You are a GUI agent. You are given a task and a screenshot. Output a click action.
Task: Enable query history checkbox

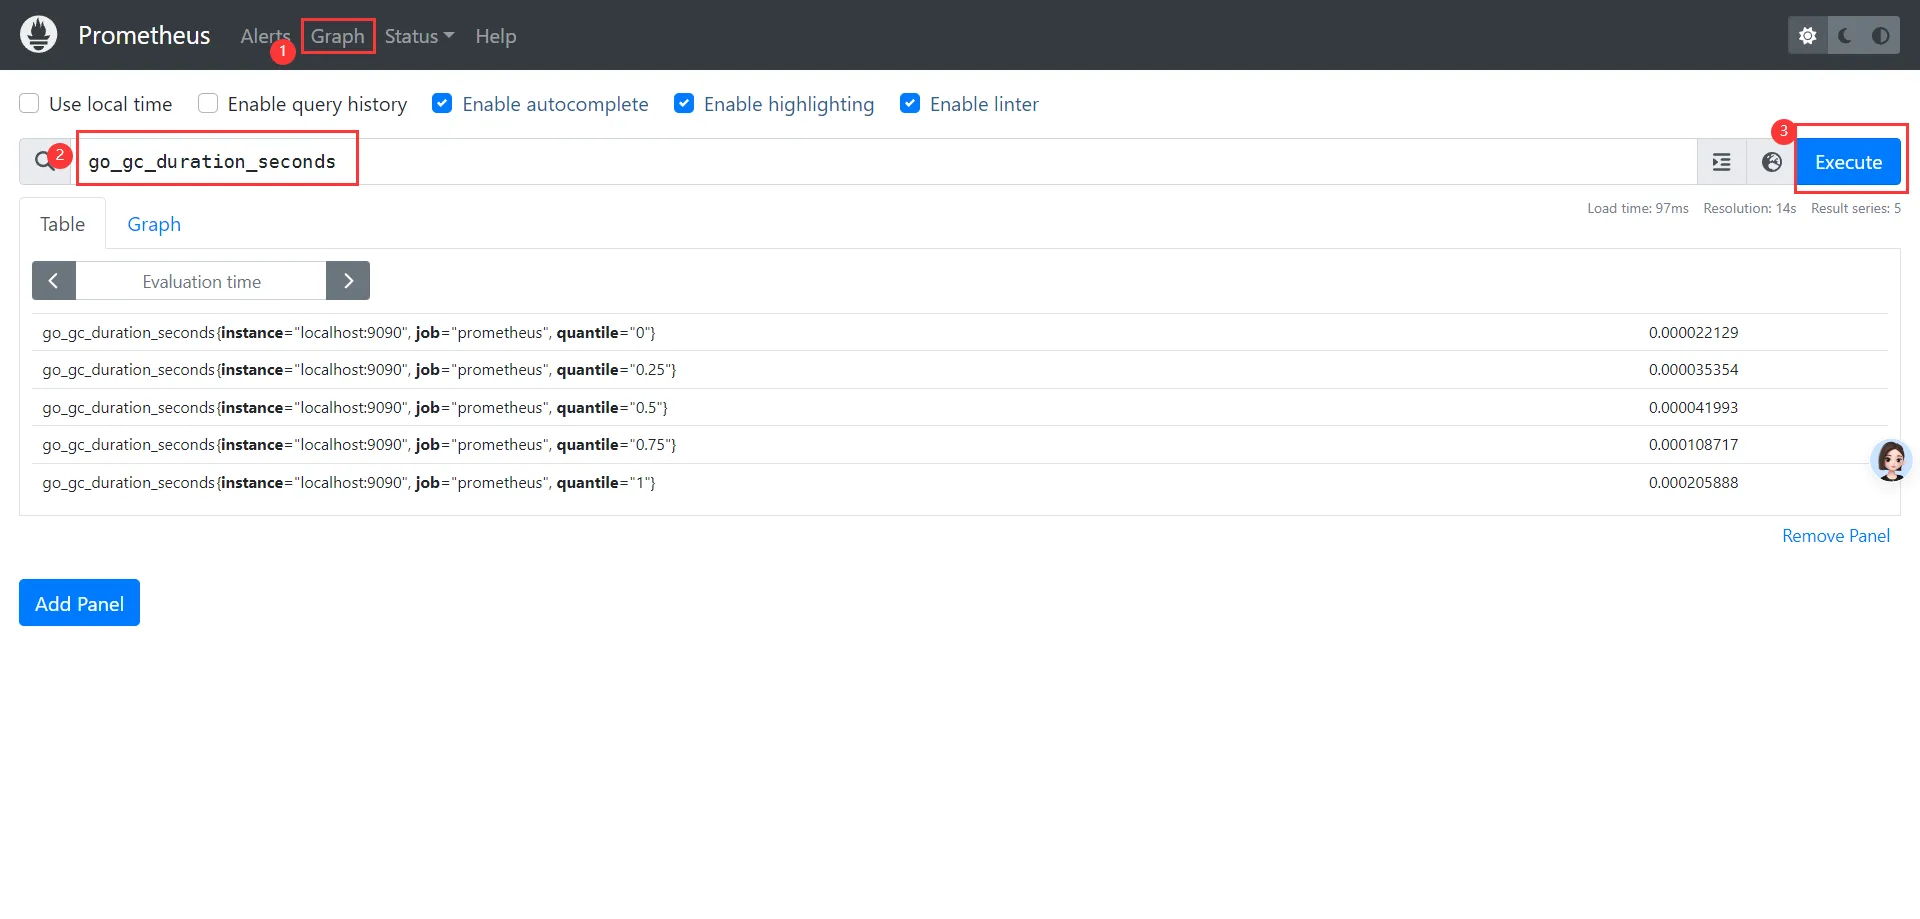(208, 104)
